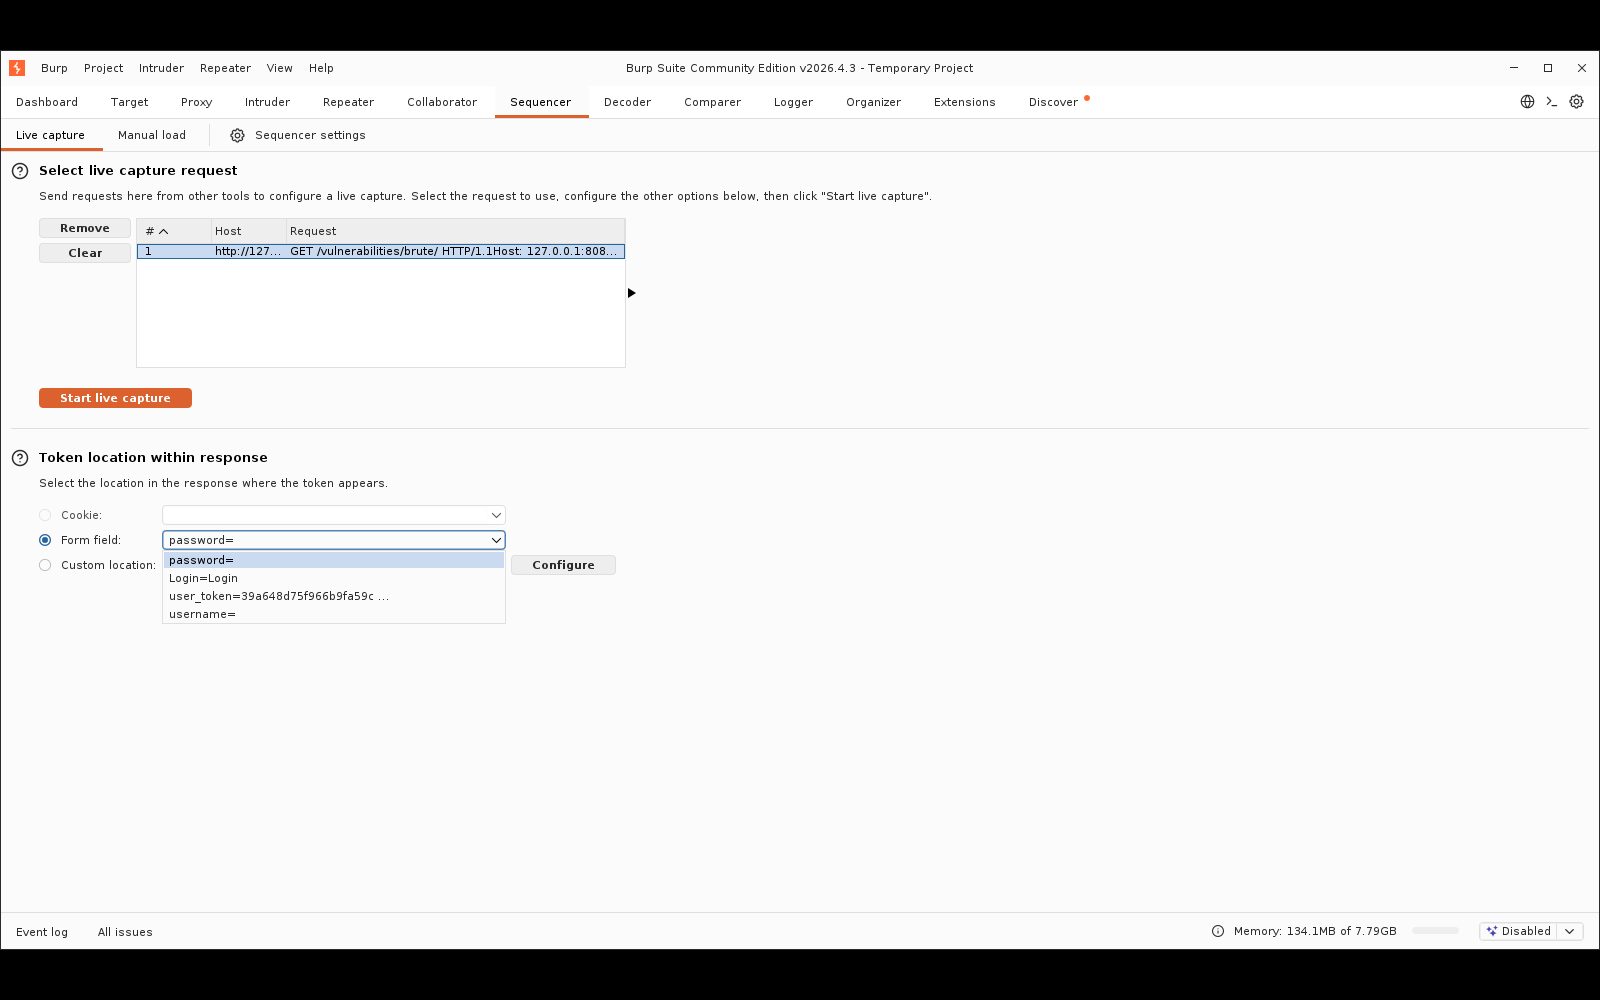
Task: Click the memory usage progress bar
Action: (x=1435, y=931)
